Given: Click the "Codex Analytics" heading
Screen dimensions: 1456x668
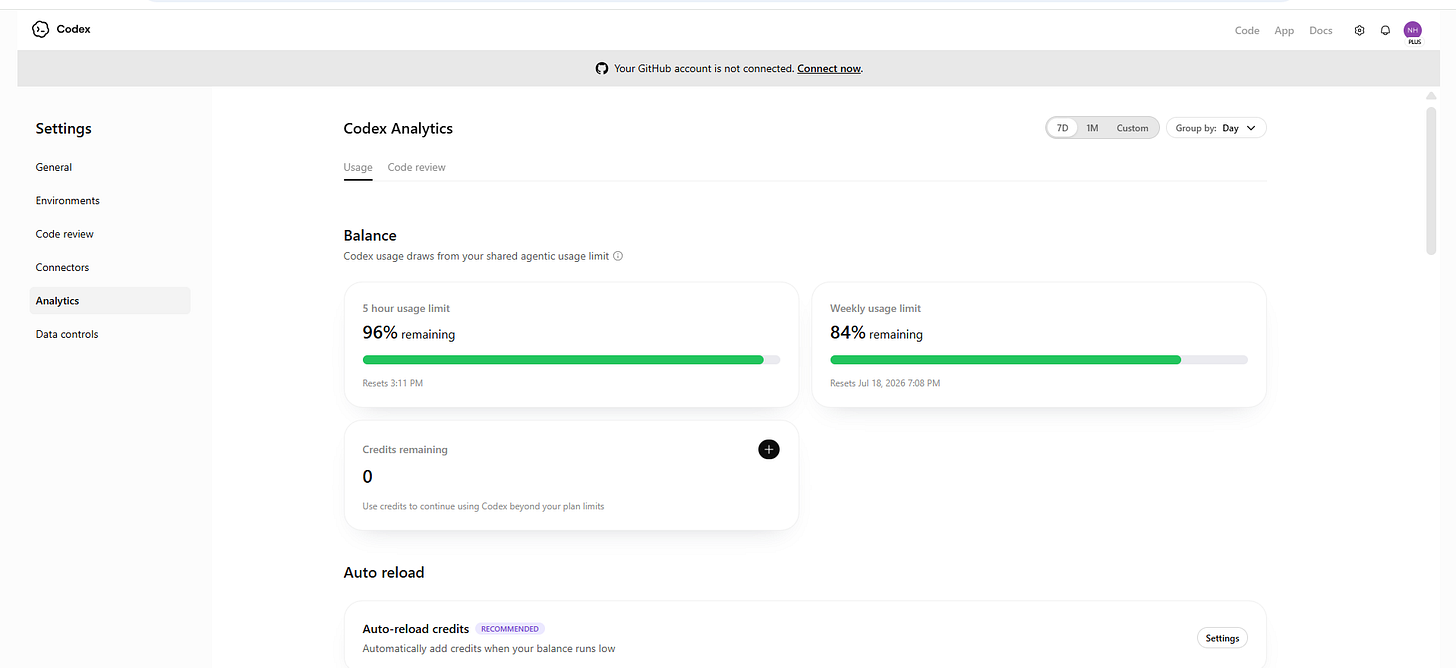Looking at the screenshot, I should [x=398, y=128].
